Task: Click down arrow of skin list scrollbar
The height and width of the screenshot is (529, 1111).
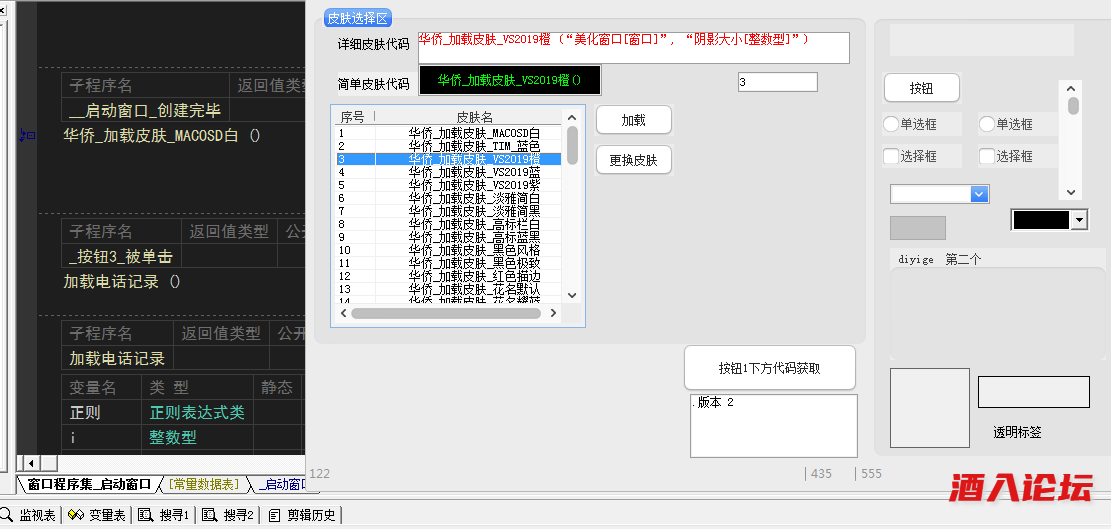Action: [572, 295]
